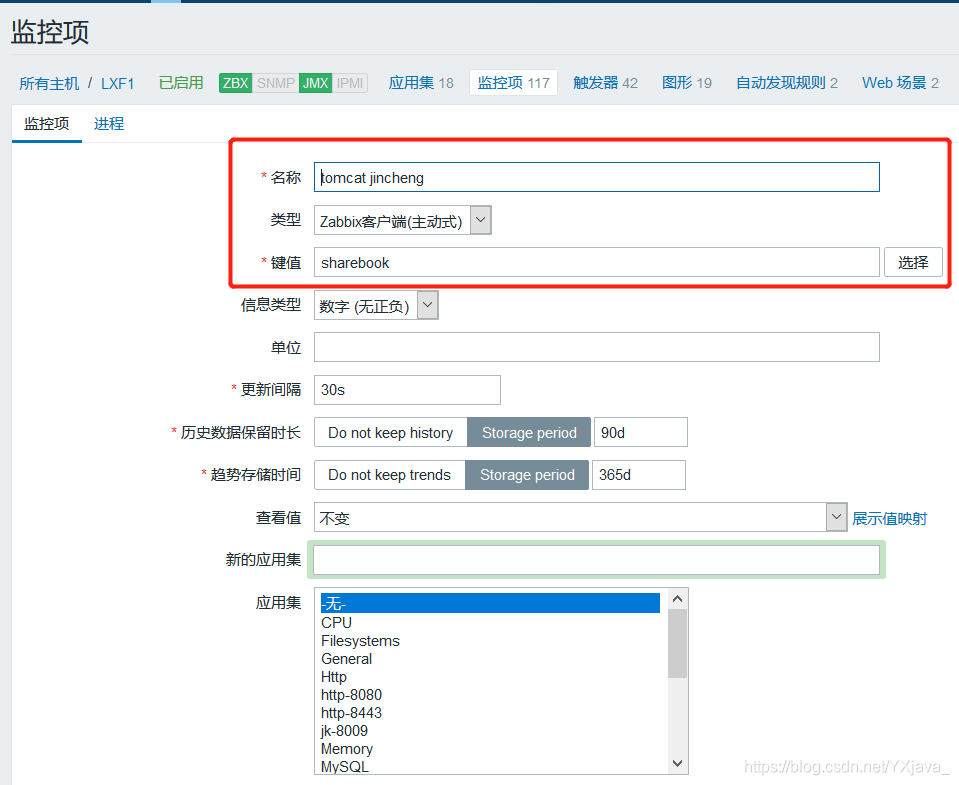959x785 pixels.
Task: Click the SNMP availability badge
Action: 275,83
